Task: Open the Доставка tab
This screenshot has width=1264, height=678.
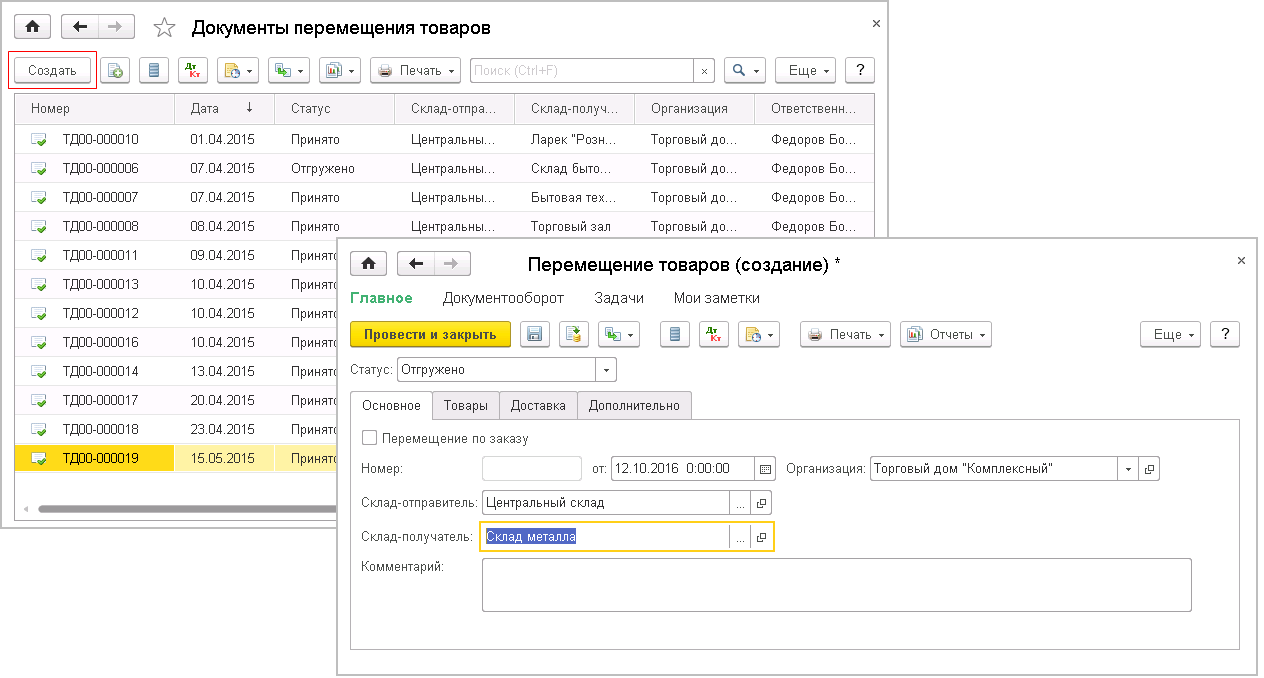Action: [538, 405]
